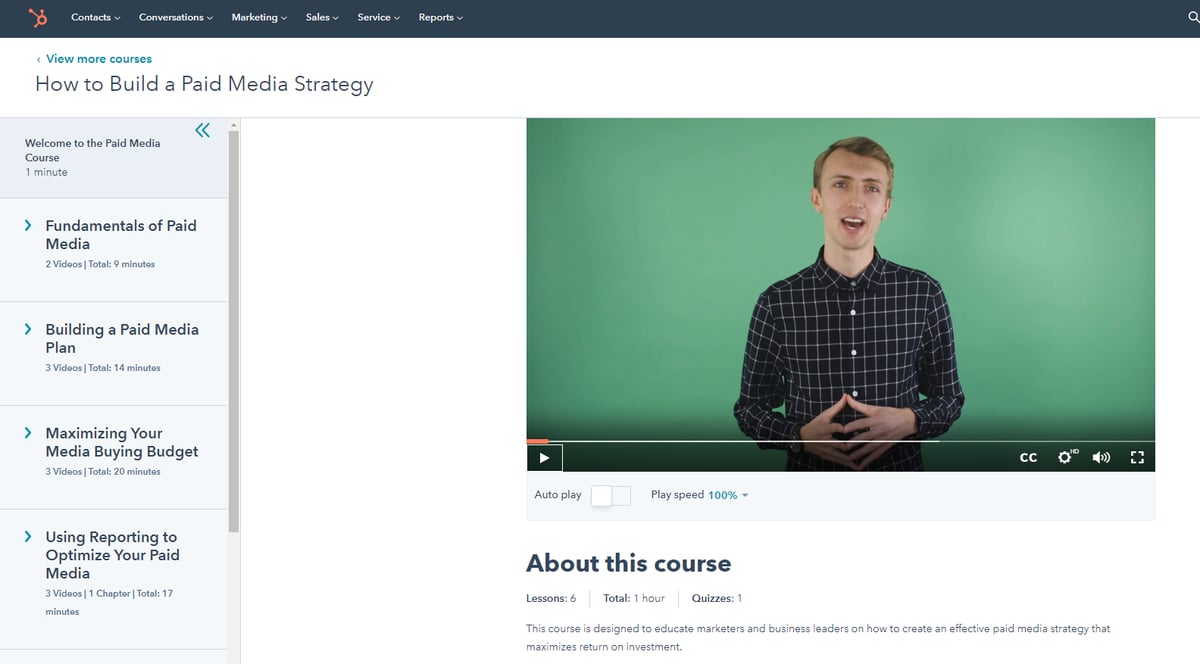Open the video quality settings gear
This screenshot has height=664, width=1200.
click(x=1065, y=457)
